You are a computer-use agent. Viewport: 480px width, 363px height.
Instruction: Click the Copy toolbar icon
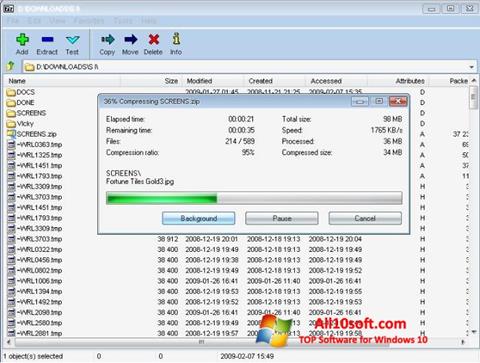point(107,40)
